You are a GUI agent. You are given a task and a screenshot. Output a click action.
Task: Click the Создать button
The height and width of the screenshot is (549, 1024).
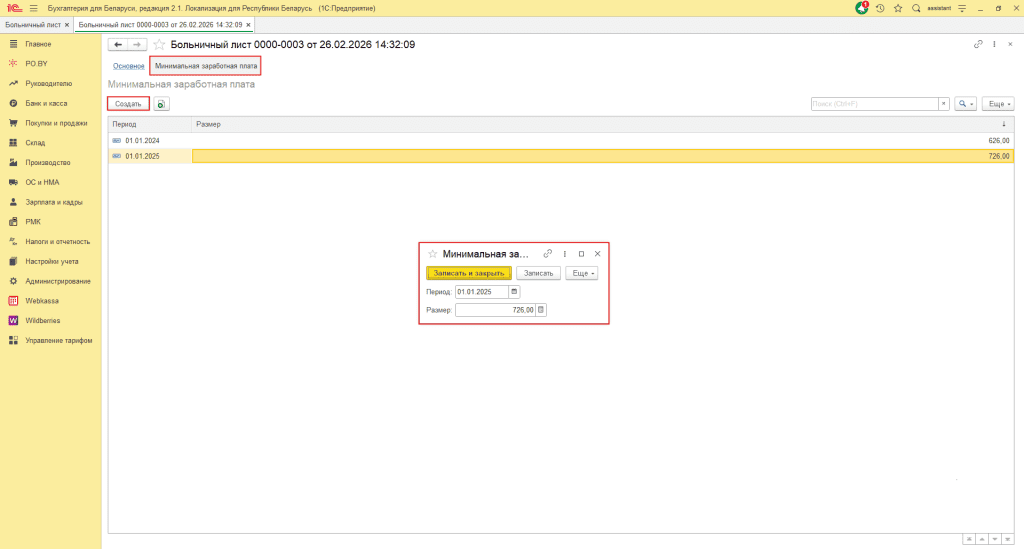pos(128,104)
